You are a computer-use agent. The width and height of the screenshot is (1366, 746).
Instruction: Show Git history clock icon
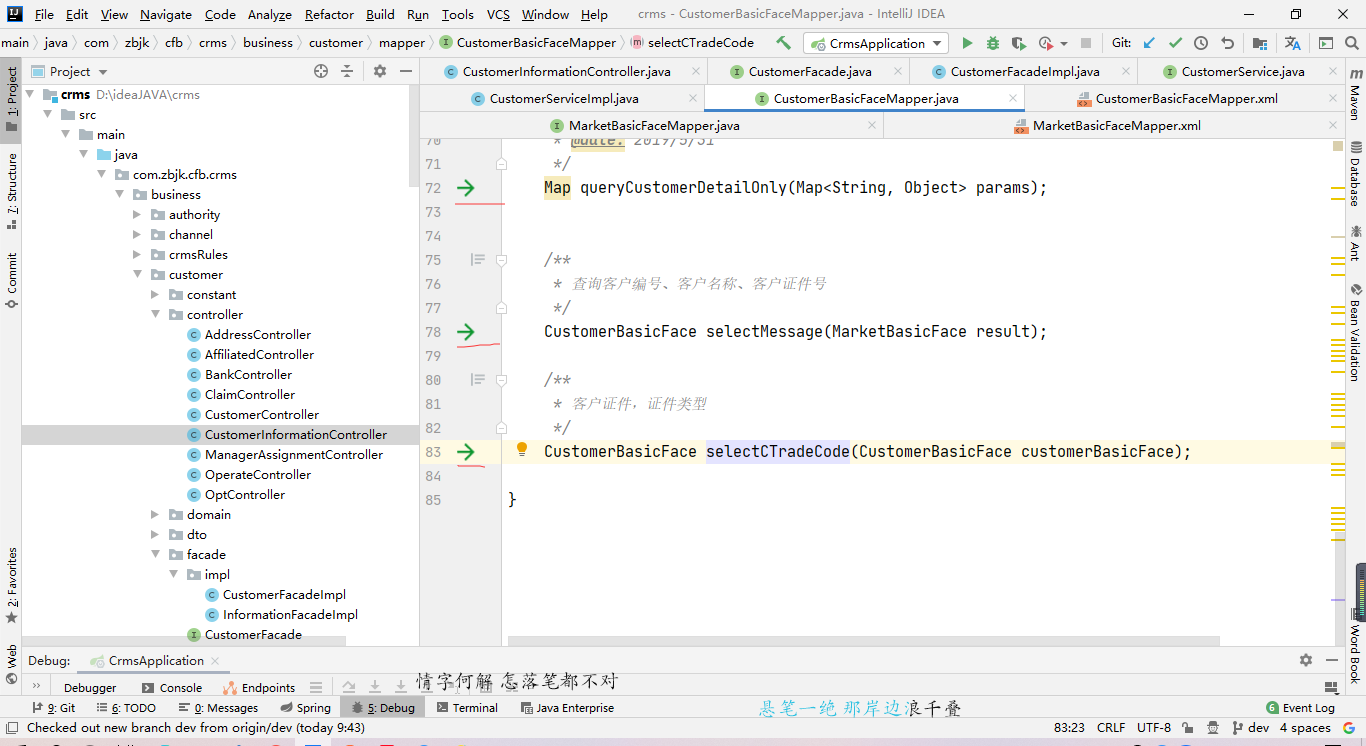pyautogui.click(x=1201, y=43)
